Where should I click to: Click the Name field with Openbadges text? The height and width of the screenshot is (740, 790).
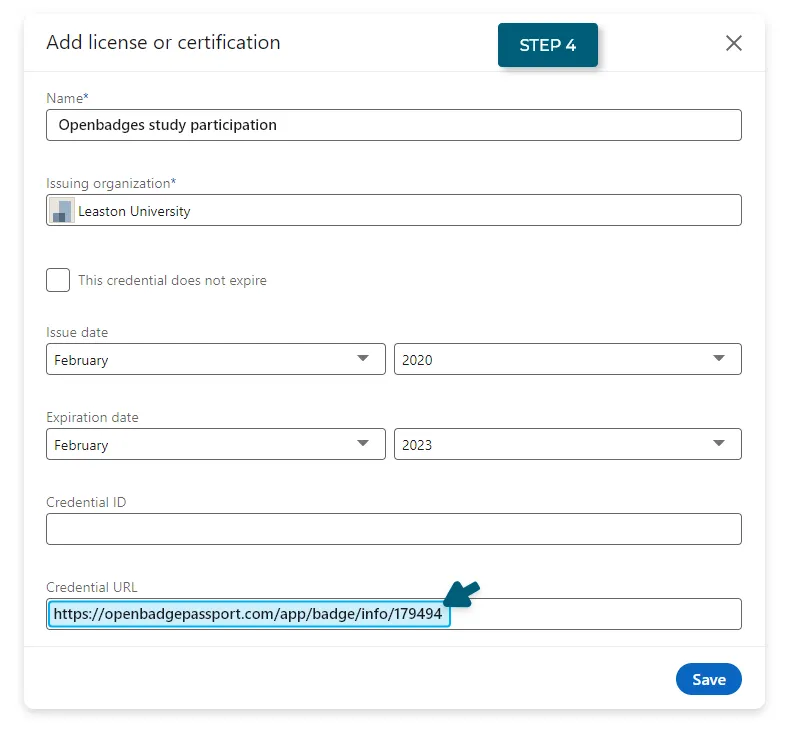[393, 125]
